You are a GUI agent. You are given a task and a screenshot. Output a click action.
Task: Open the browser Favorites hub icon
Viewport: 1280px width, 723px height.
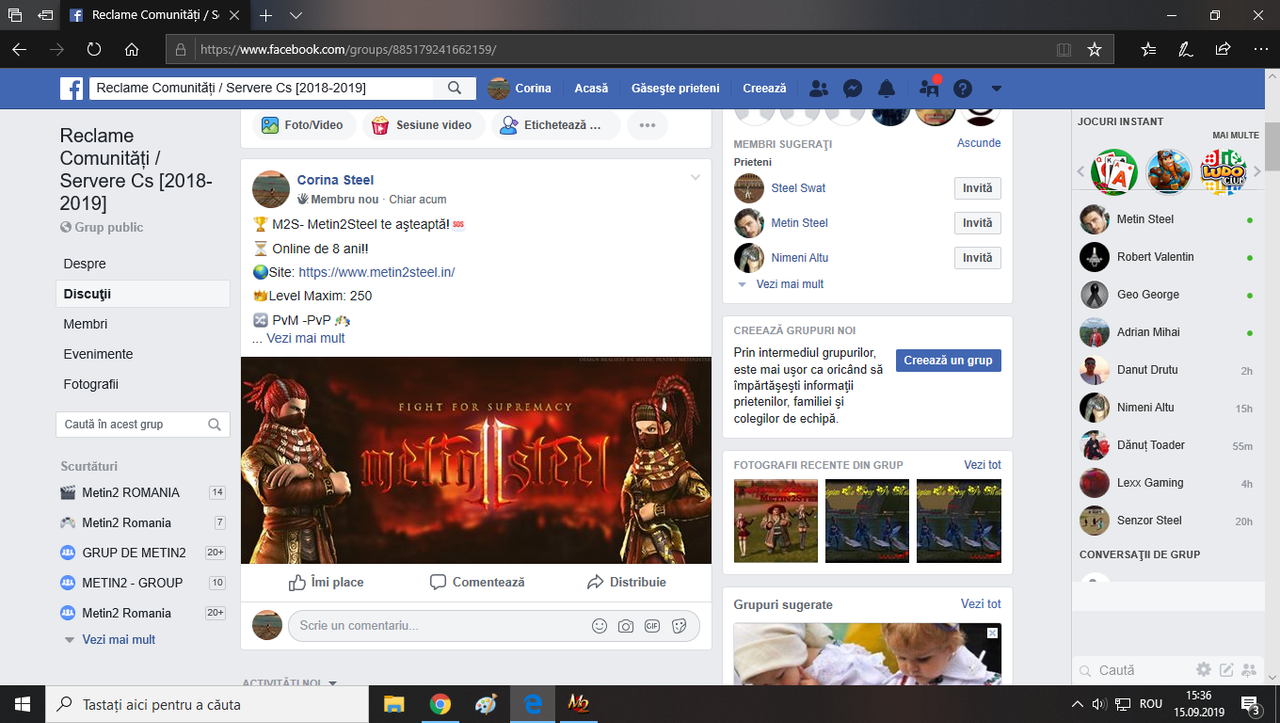(x=1148, y=49)
